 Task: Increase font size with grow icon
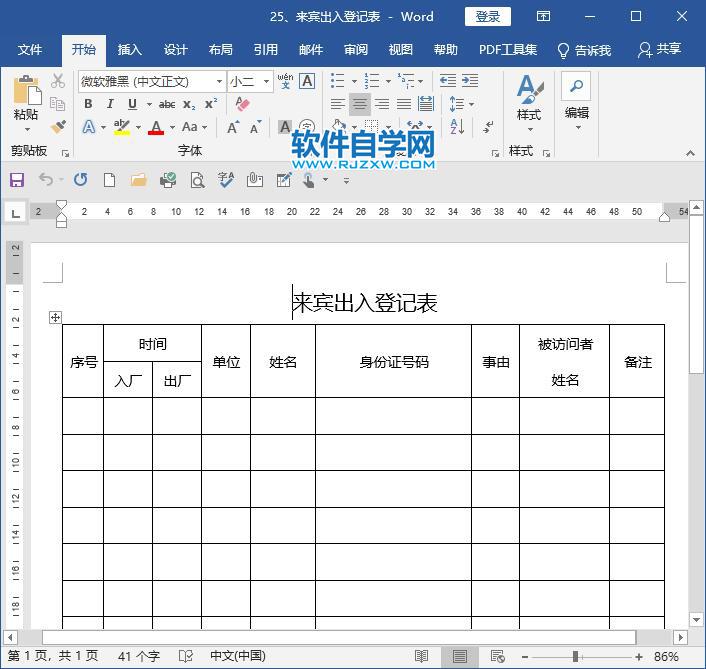coord(233,127)
